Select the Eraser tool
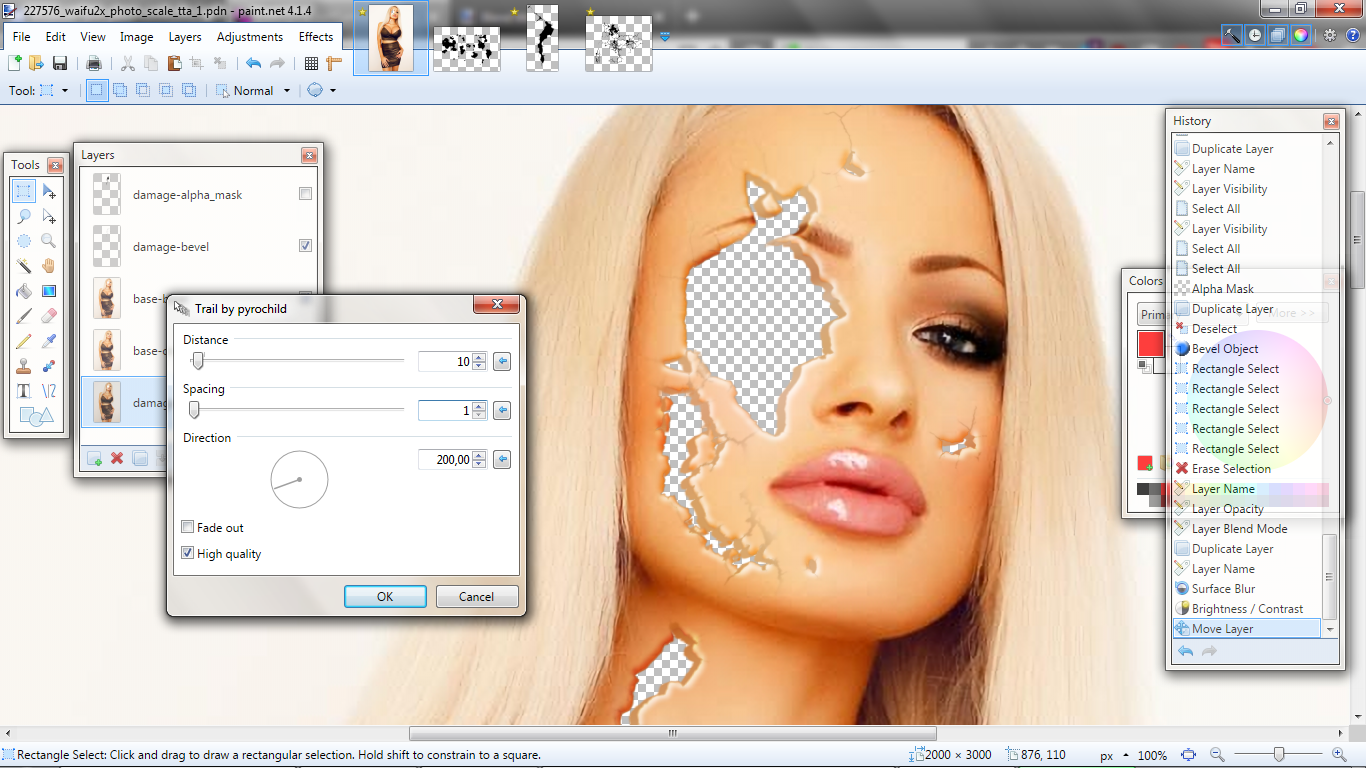Image resolution: width=1366 pixels, height=768 pixels. [x=49, y=316]
